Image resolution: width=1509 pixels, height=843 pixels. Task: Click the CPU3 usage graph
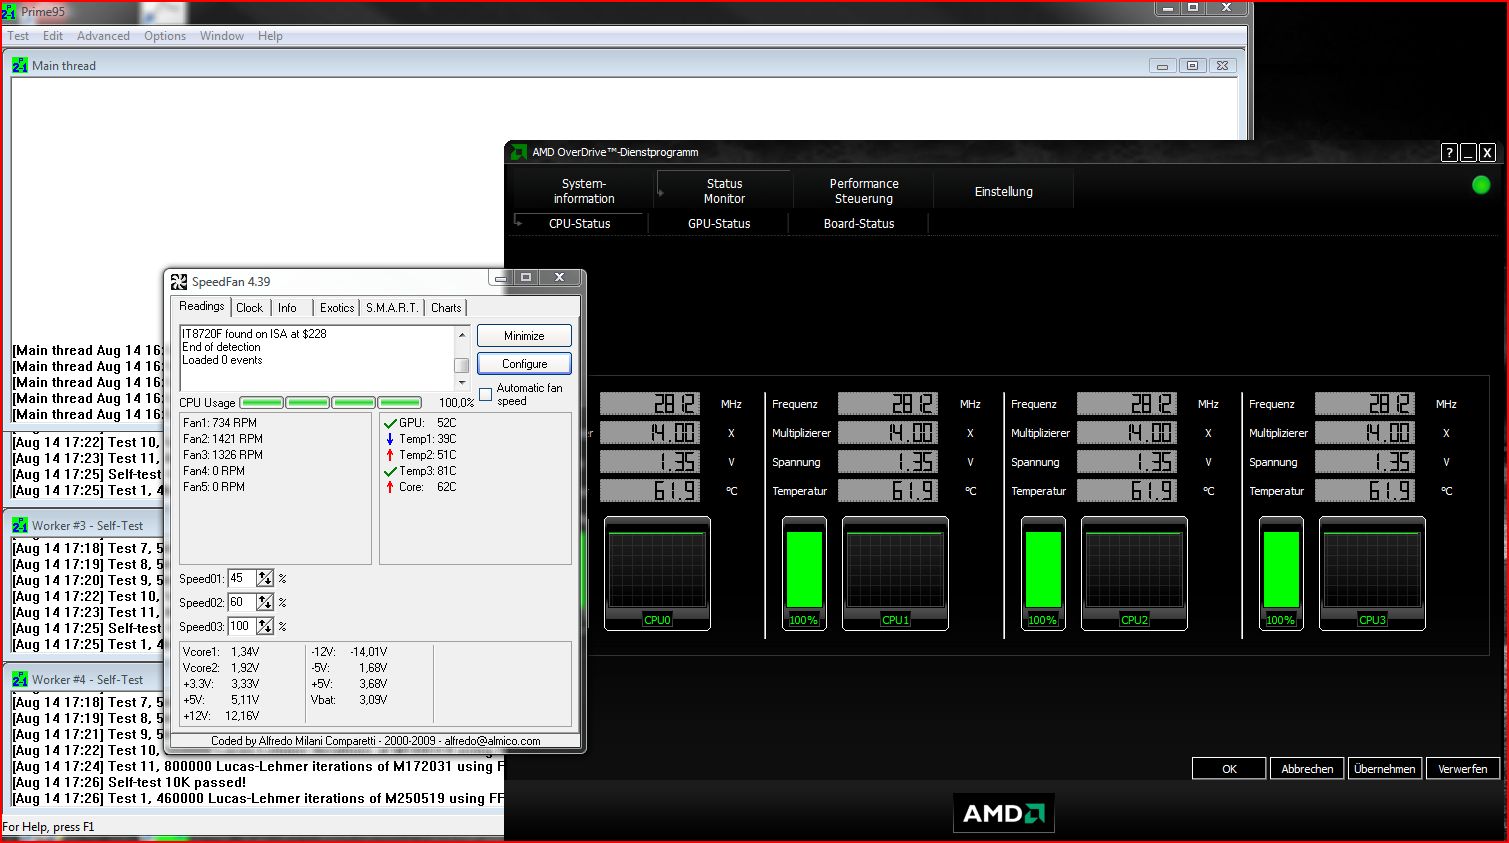pos(1372,573)
